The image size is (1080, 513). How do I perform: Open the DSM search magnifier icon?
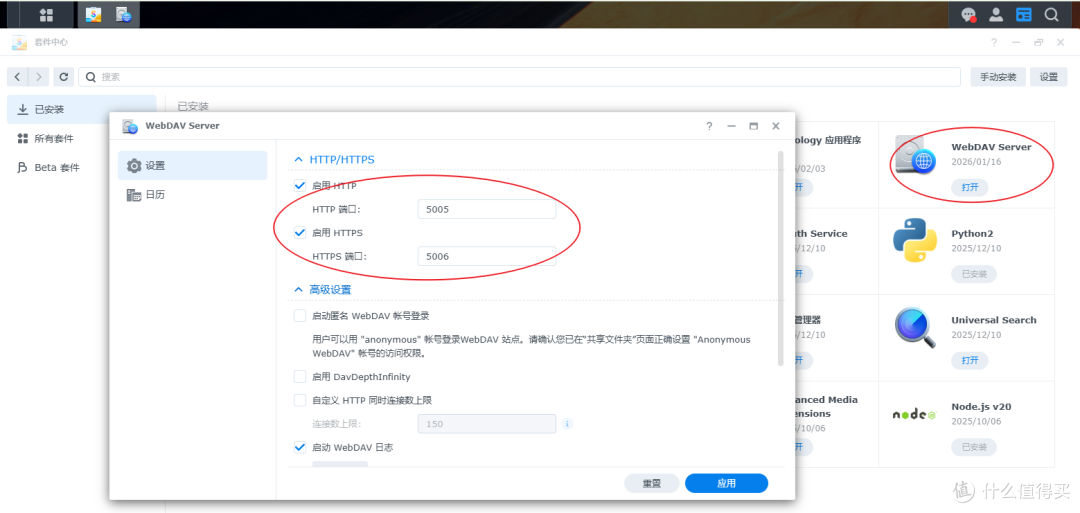pyautogui.click(x=1051, y=14)
